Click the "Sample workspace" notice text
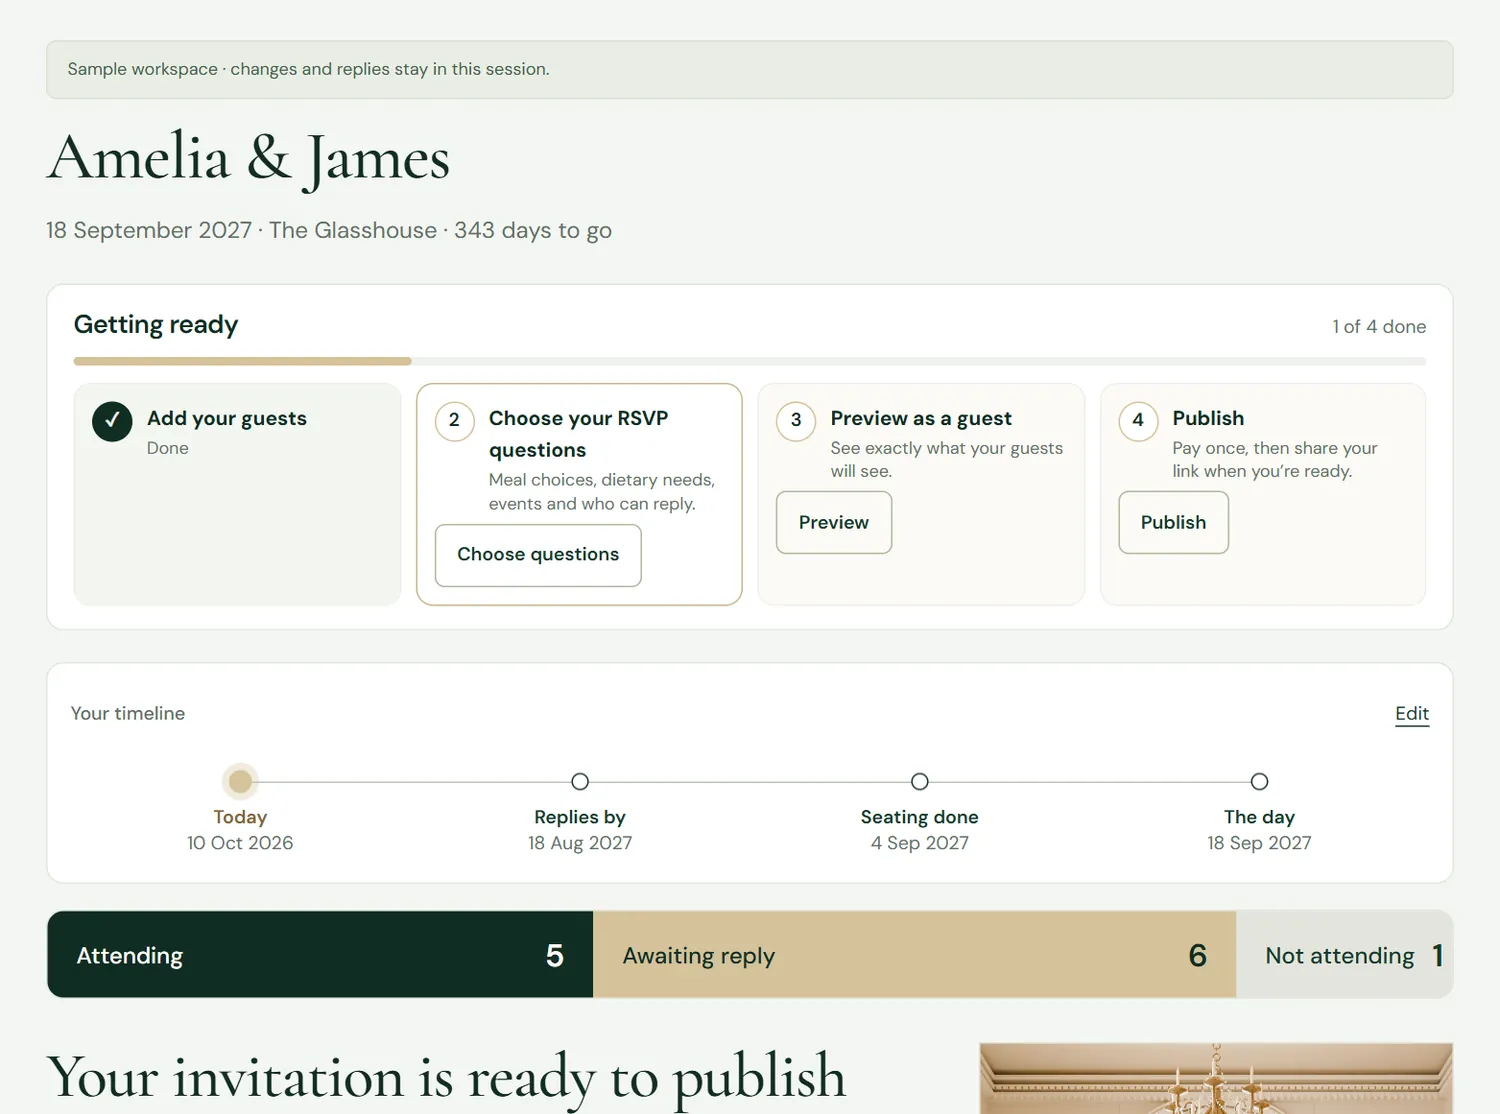 pos(308,69)
